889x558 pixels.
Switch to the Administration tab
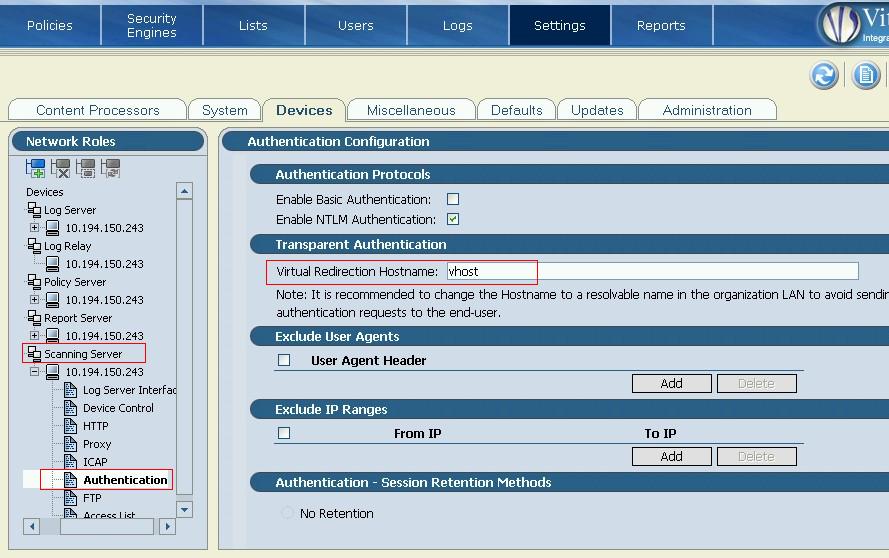[706, 110]
